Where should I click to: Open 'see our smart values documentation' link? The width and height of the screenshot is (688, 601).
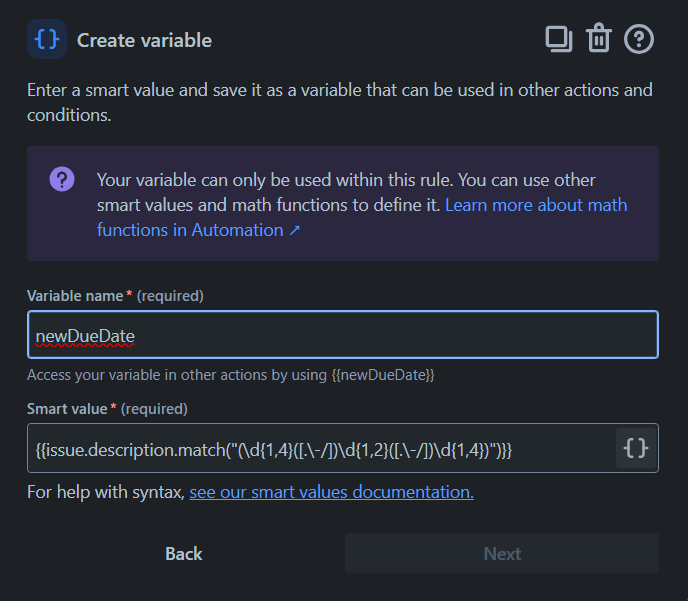(331, 492)
